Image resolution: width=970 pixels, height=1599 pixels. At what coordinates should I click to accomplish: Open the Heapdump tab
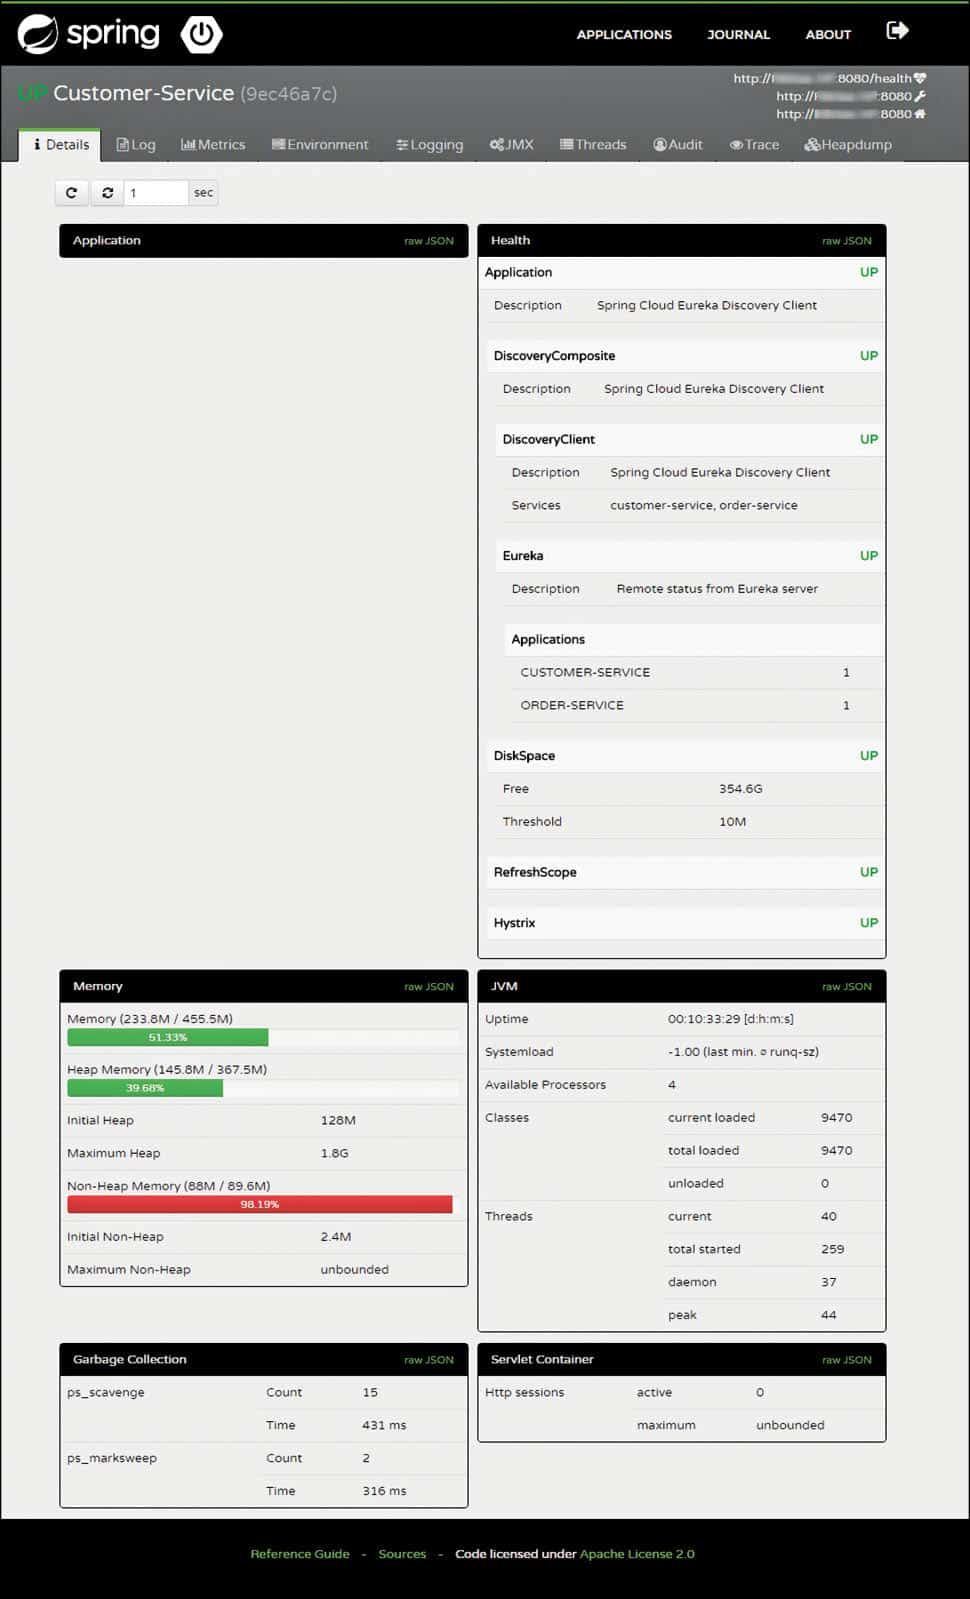pos(848,145)
